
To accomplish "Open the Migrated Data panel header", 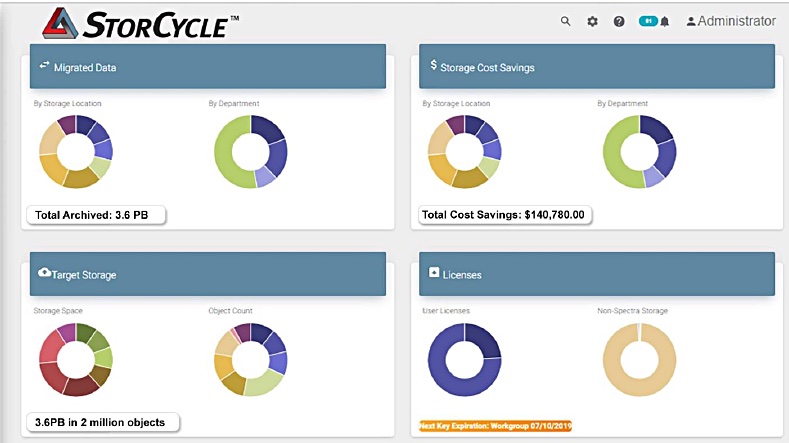I will tap(208, 66).
